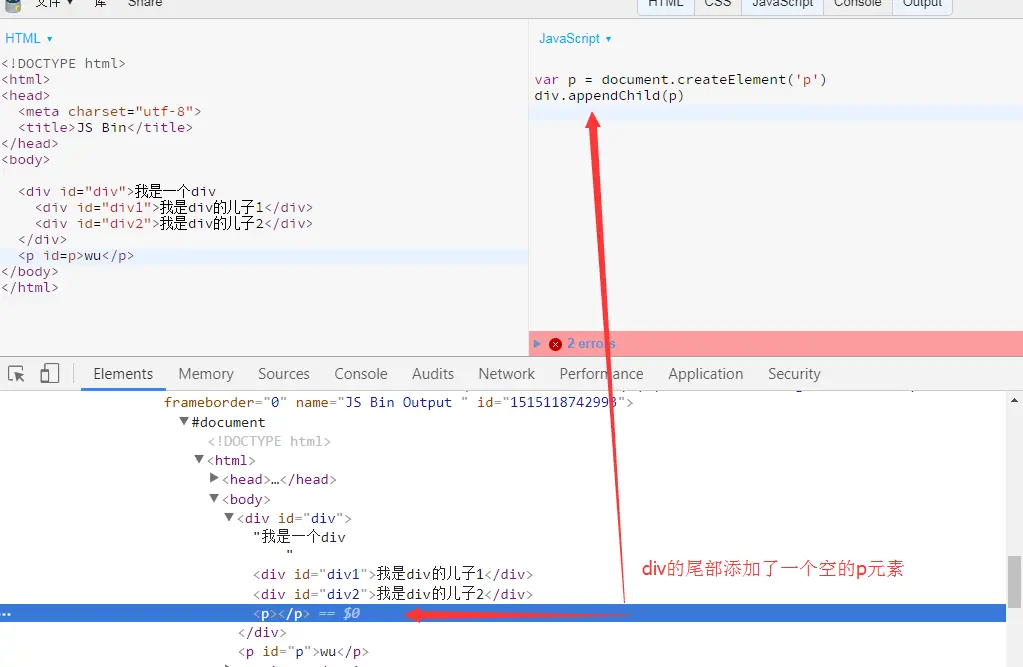Switch to the Memory tab

point(206,374)
